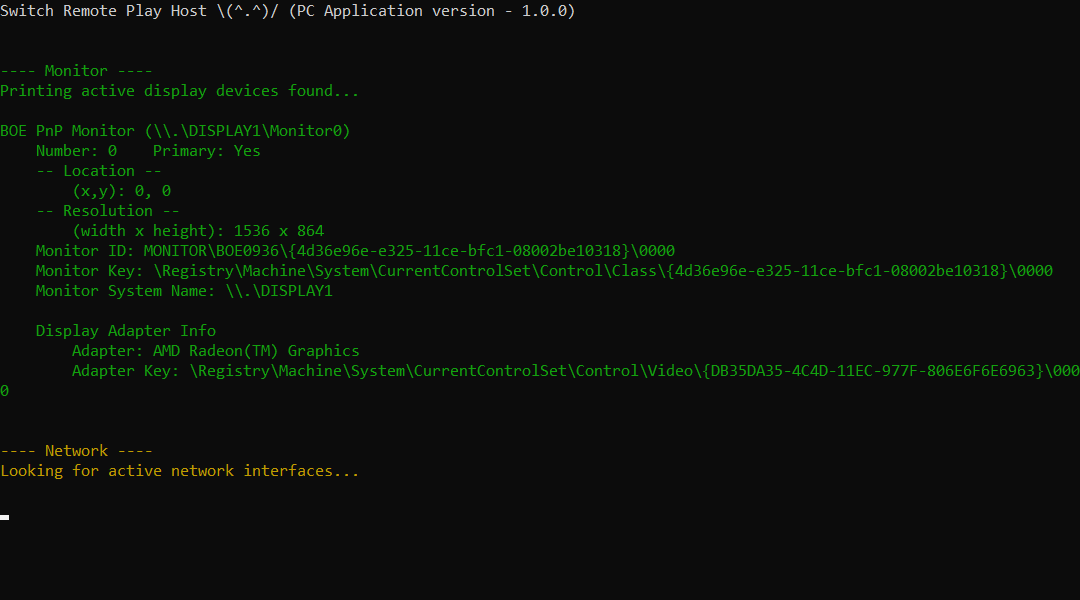The height and width of the screenshot is (600, 1080).
Task: Click the Monitor System Name line
Action: click(184, 291)
